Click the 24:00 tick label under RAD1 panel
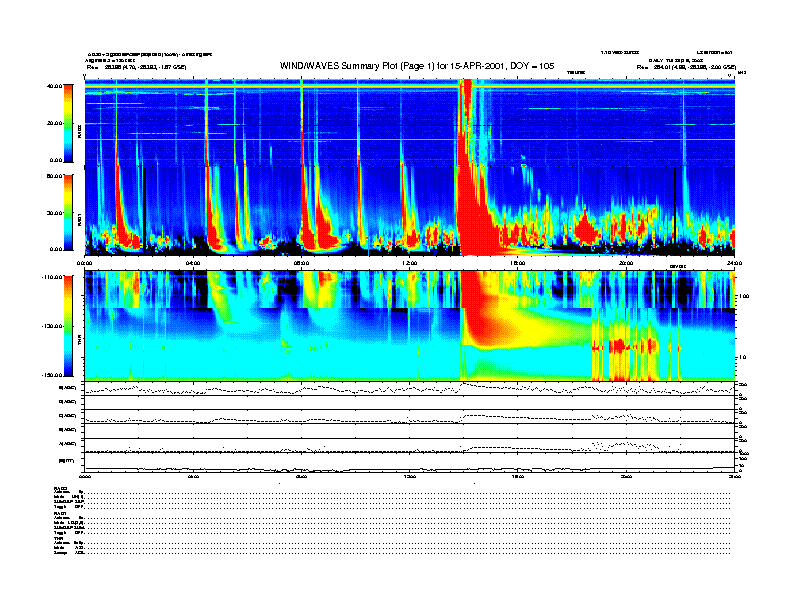The width and height of the screenshot is (792, 612). (734, 263)
